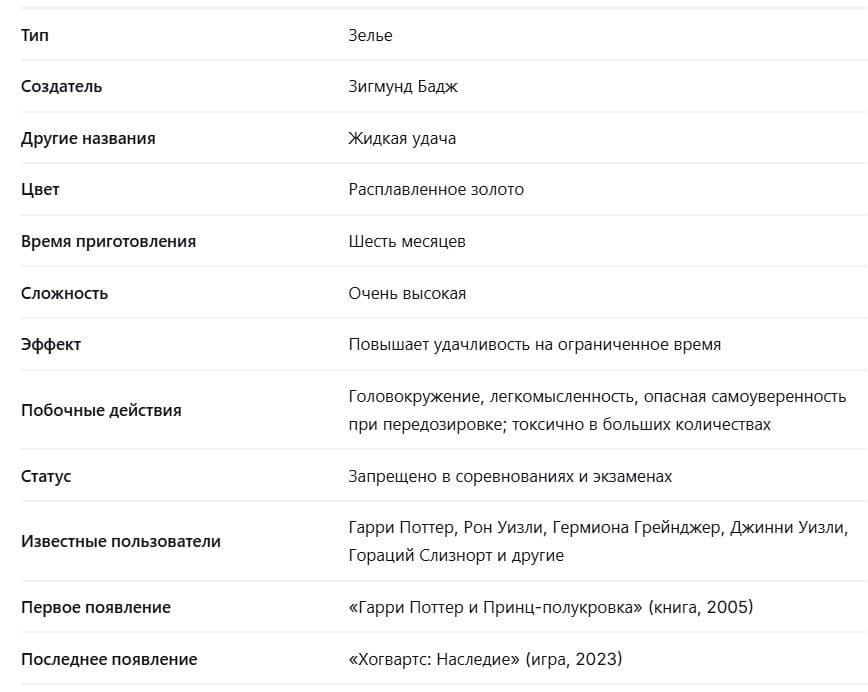Click the 'Цвет' row label
The image size is (868, 692).
(40, 189)
